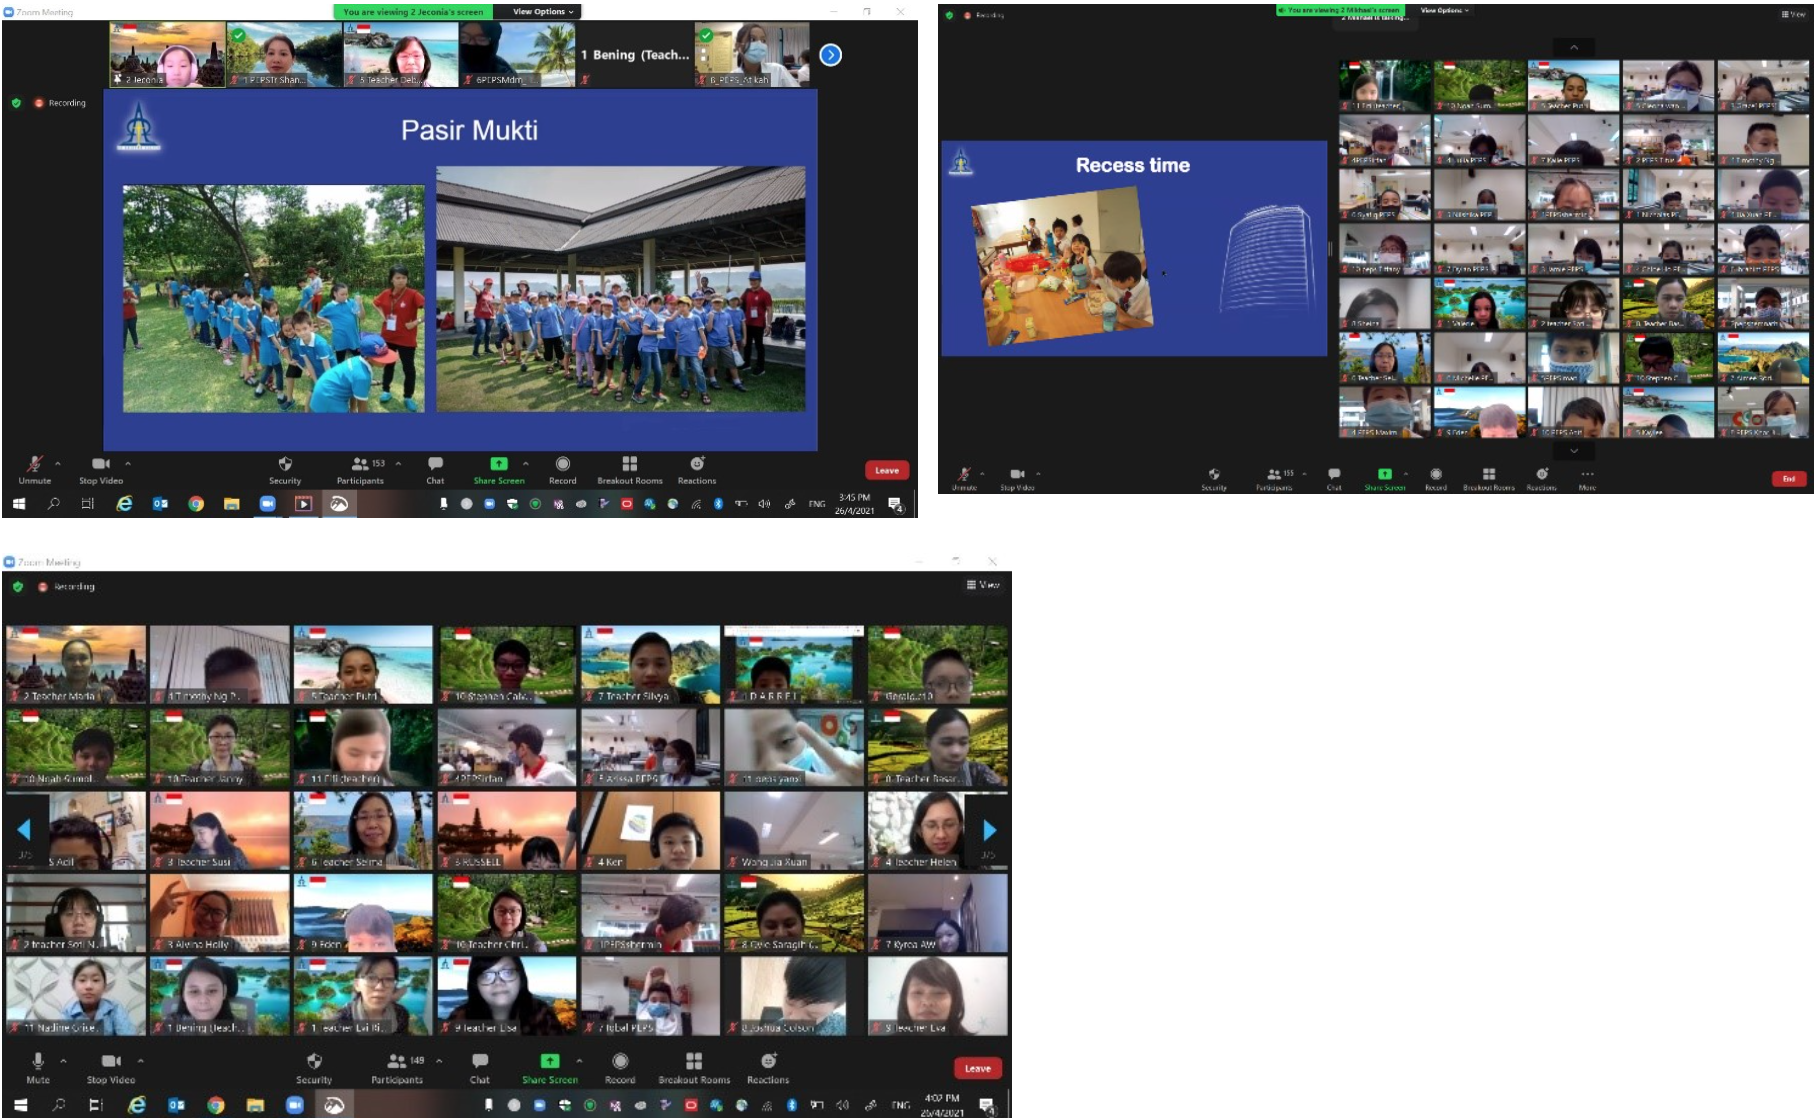The height and width of the screenshot is (1118, 1815).
Task: Open Participants 149 in the bottom gallery window
Action: (x=398, y=1068)
